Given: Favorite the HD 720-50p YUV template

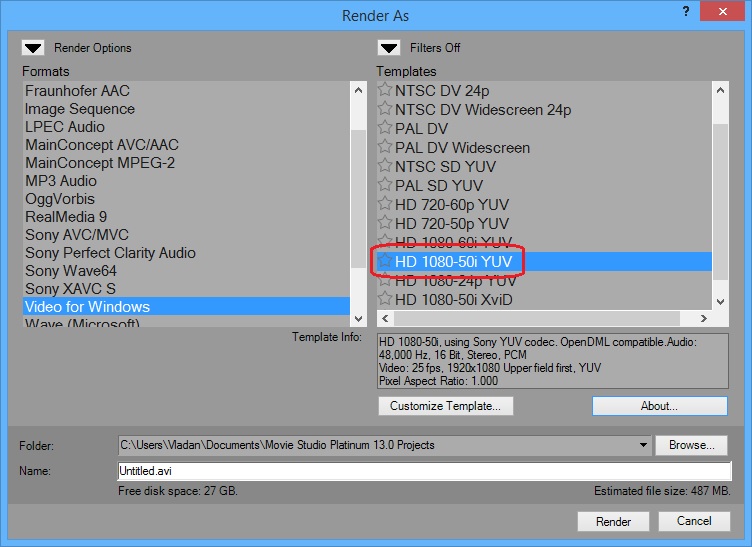Looking at the screenshot, I should 385,223.
